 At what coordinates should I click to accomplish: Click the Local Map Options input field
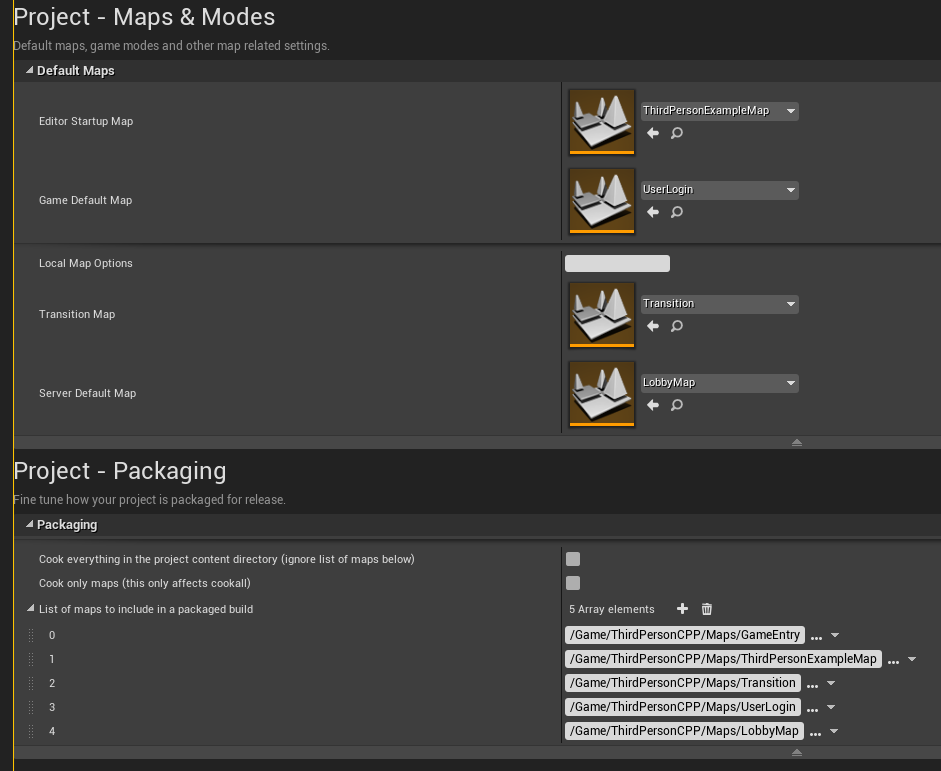[x=617, y=263]
